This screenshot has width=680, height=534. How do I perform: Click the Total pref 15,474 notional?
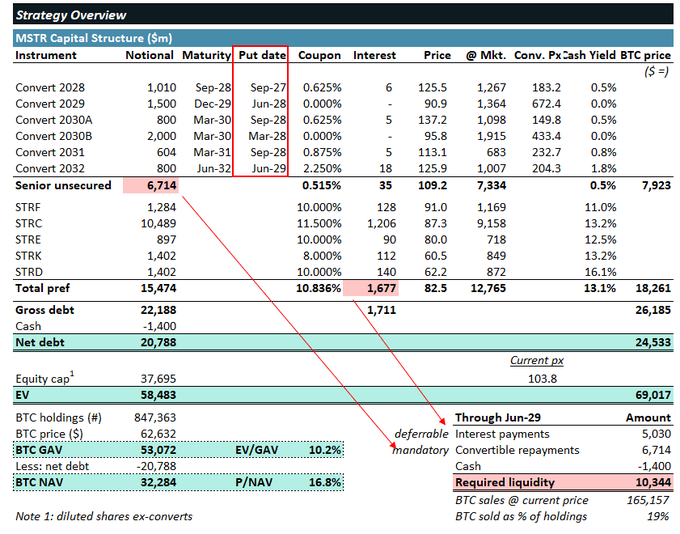pos(158,288)
